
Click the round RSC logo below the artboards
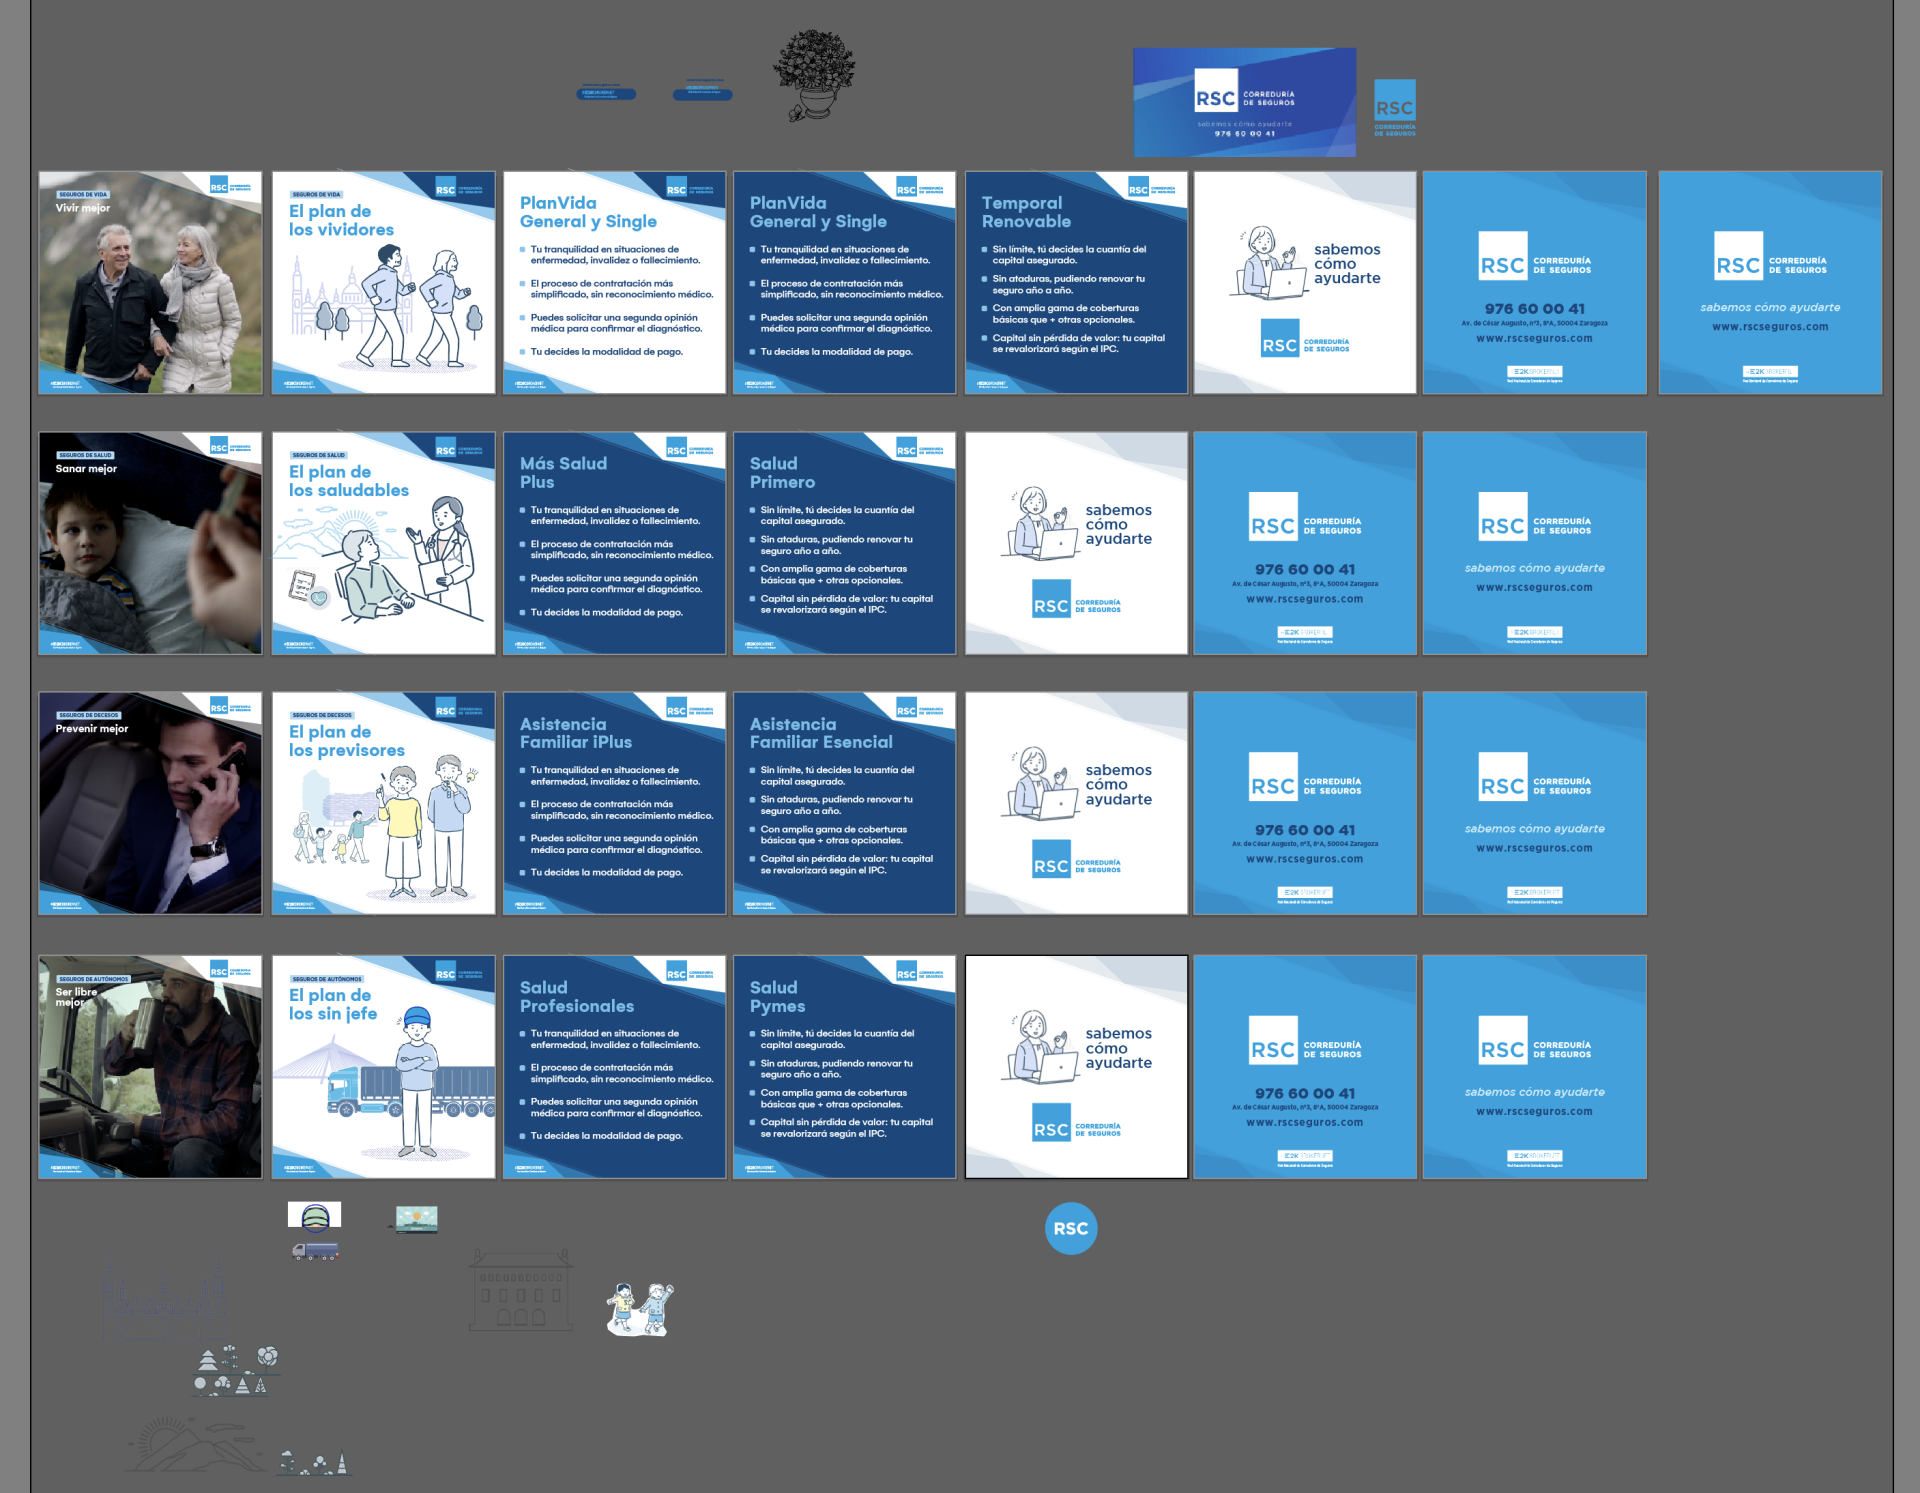(x=1071, y=1228)
